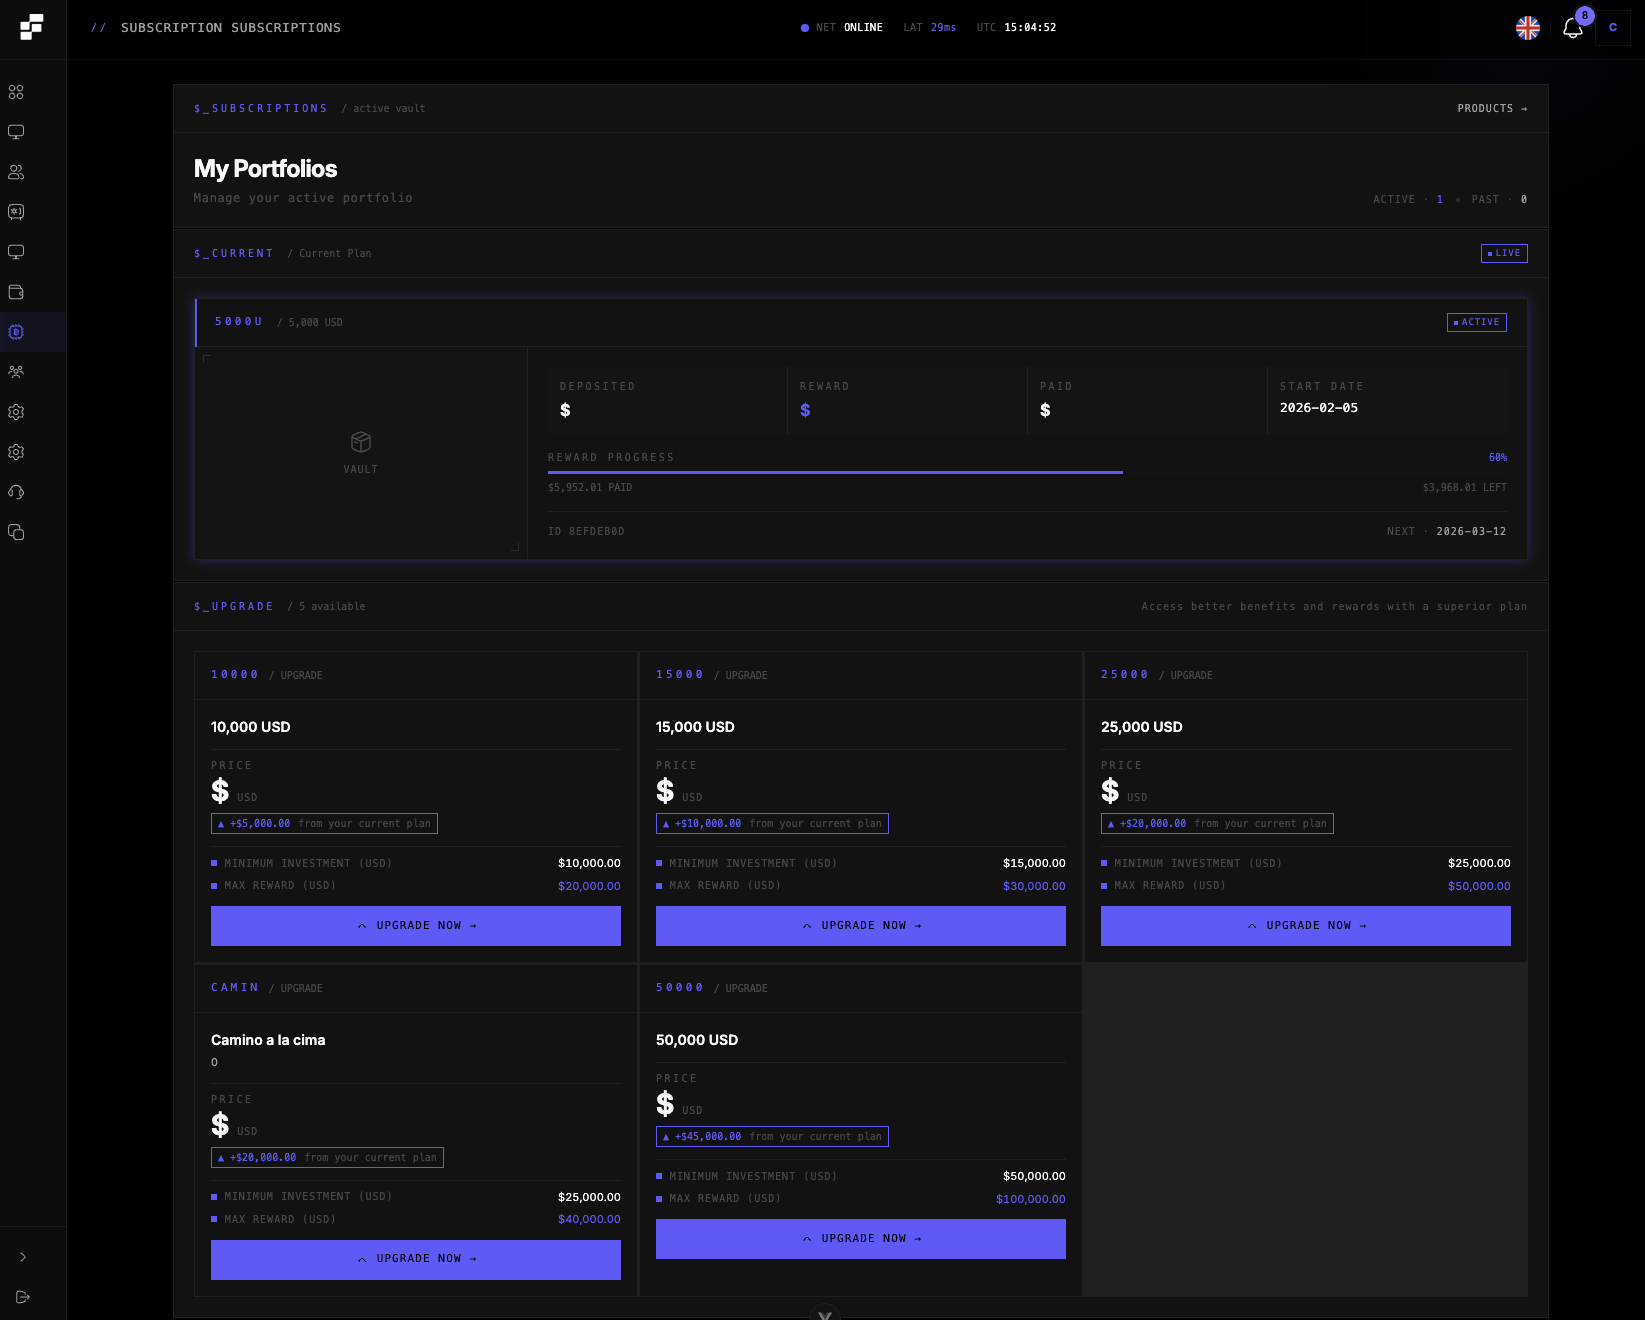Click the notification bell showing 8 alerts
This screenshot has width=1645, height=1320.
click(1572, 29)
